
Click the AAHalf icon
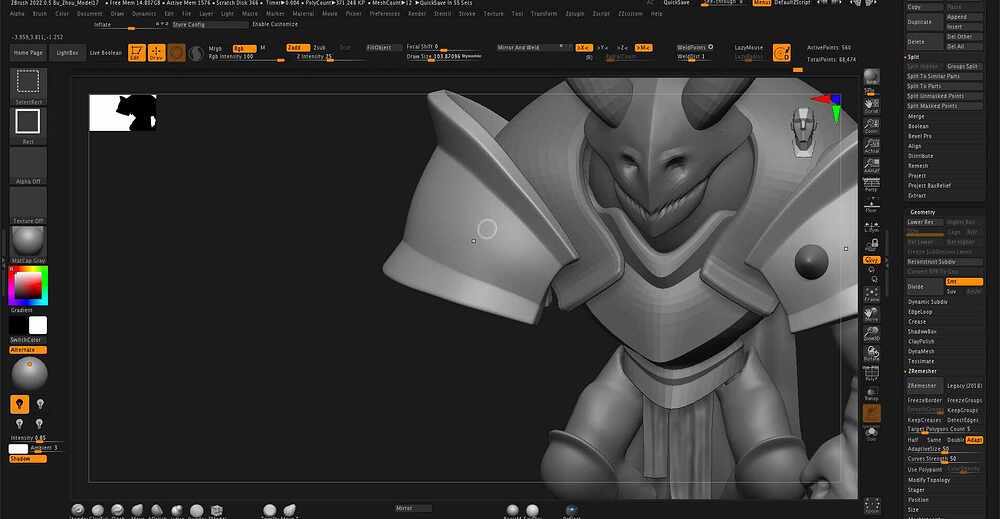(871, 165)
